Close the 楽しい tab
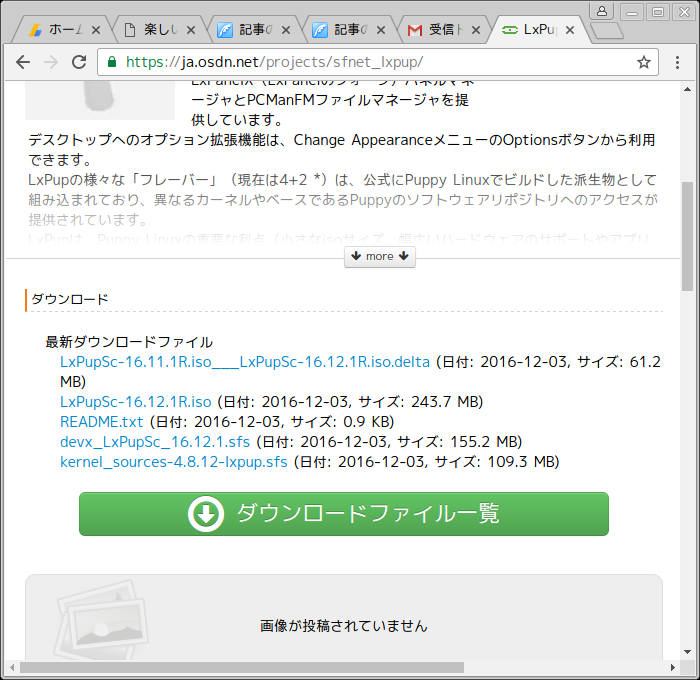The width and height of the screenshot is (700, 680). click(191, 30)
